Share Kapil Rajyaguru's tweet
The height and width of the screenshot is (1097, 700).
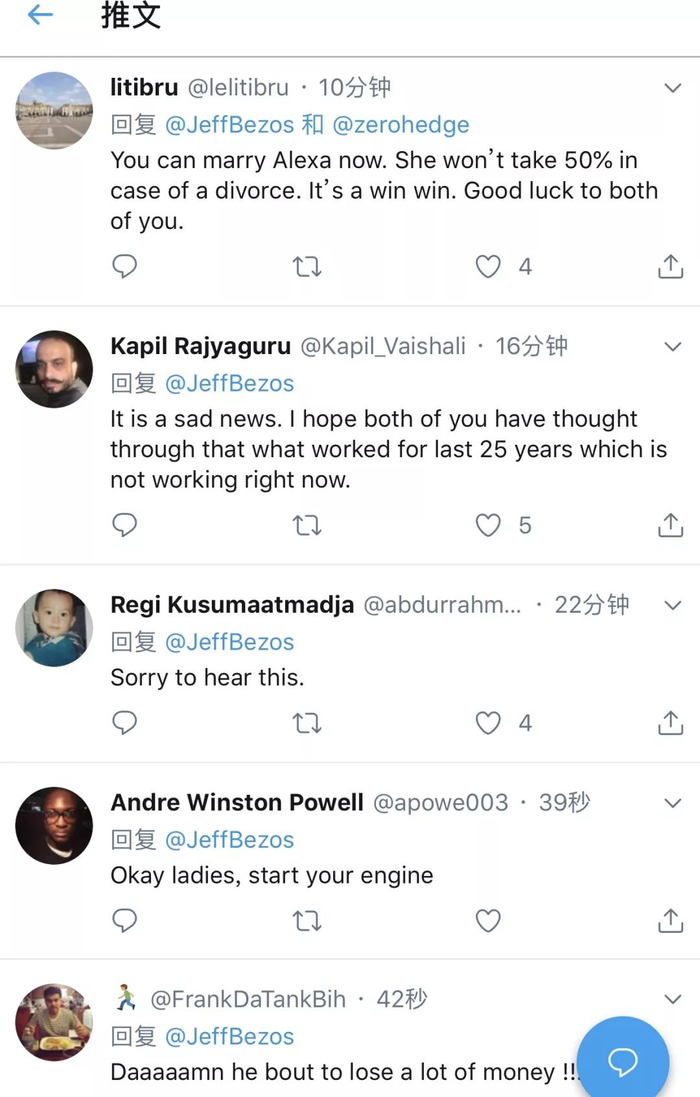pos(670,525)
